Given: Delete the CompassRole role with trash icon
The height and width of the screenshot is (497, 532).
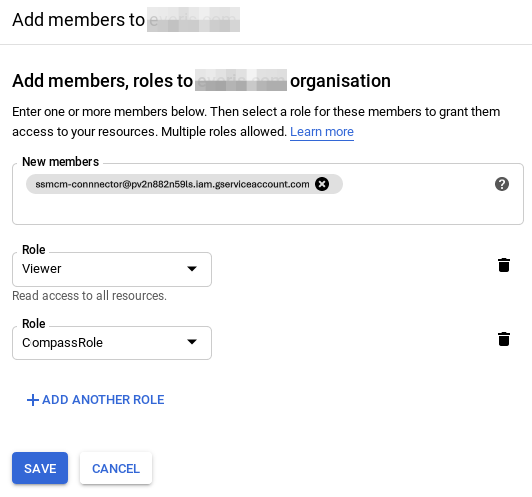Looking at the screenshot, I should coord(504,339).
